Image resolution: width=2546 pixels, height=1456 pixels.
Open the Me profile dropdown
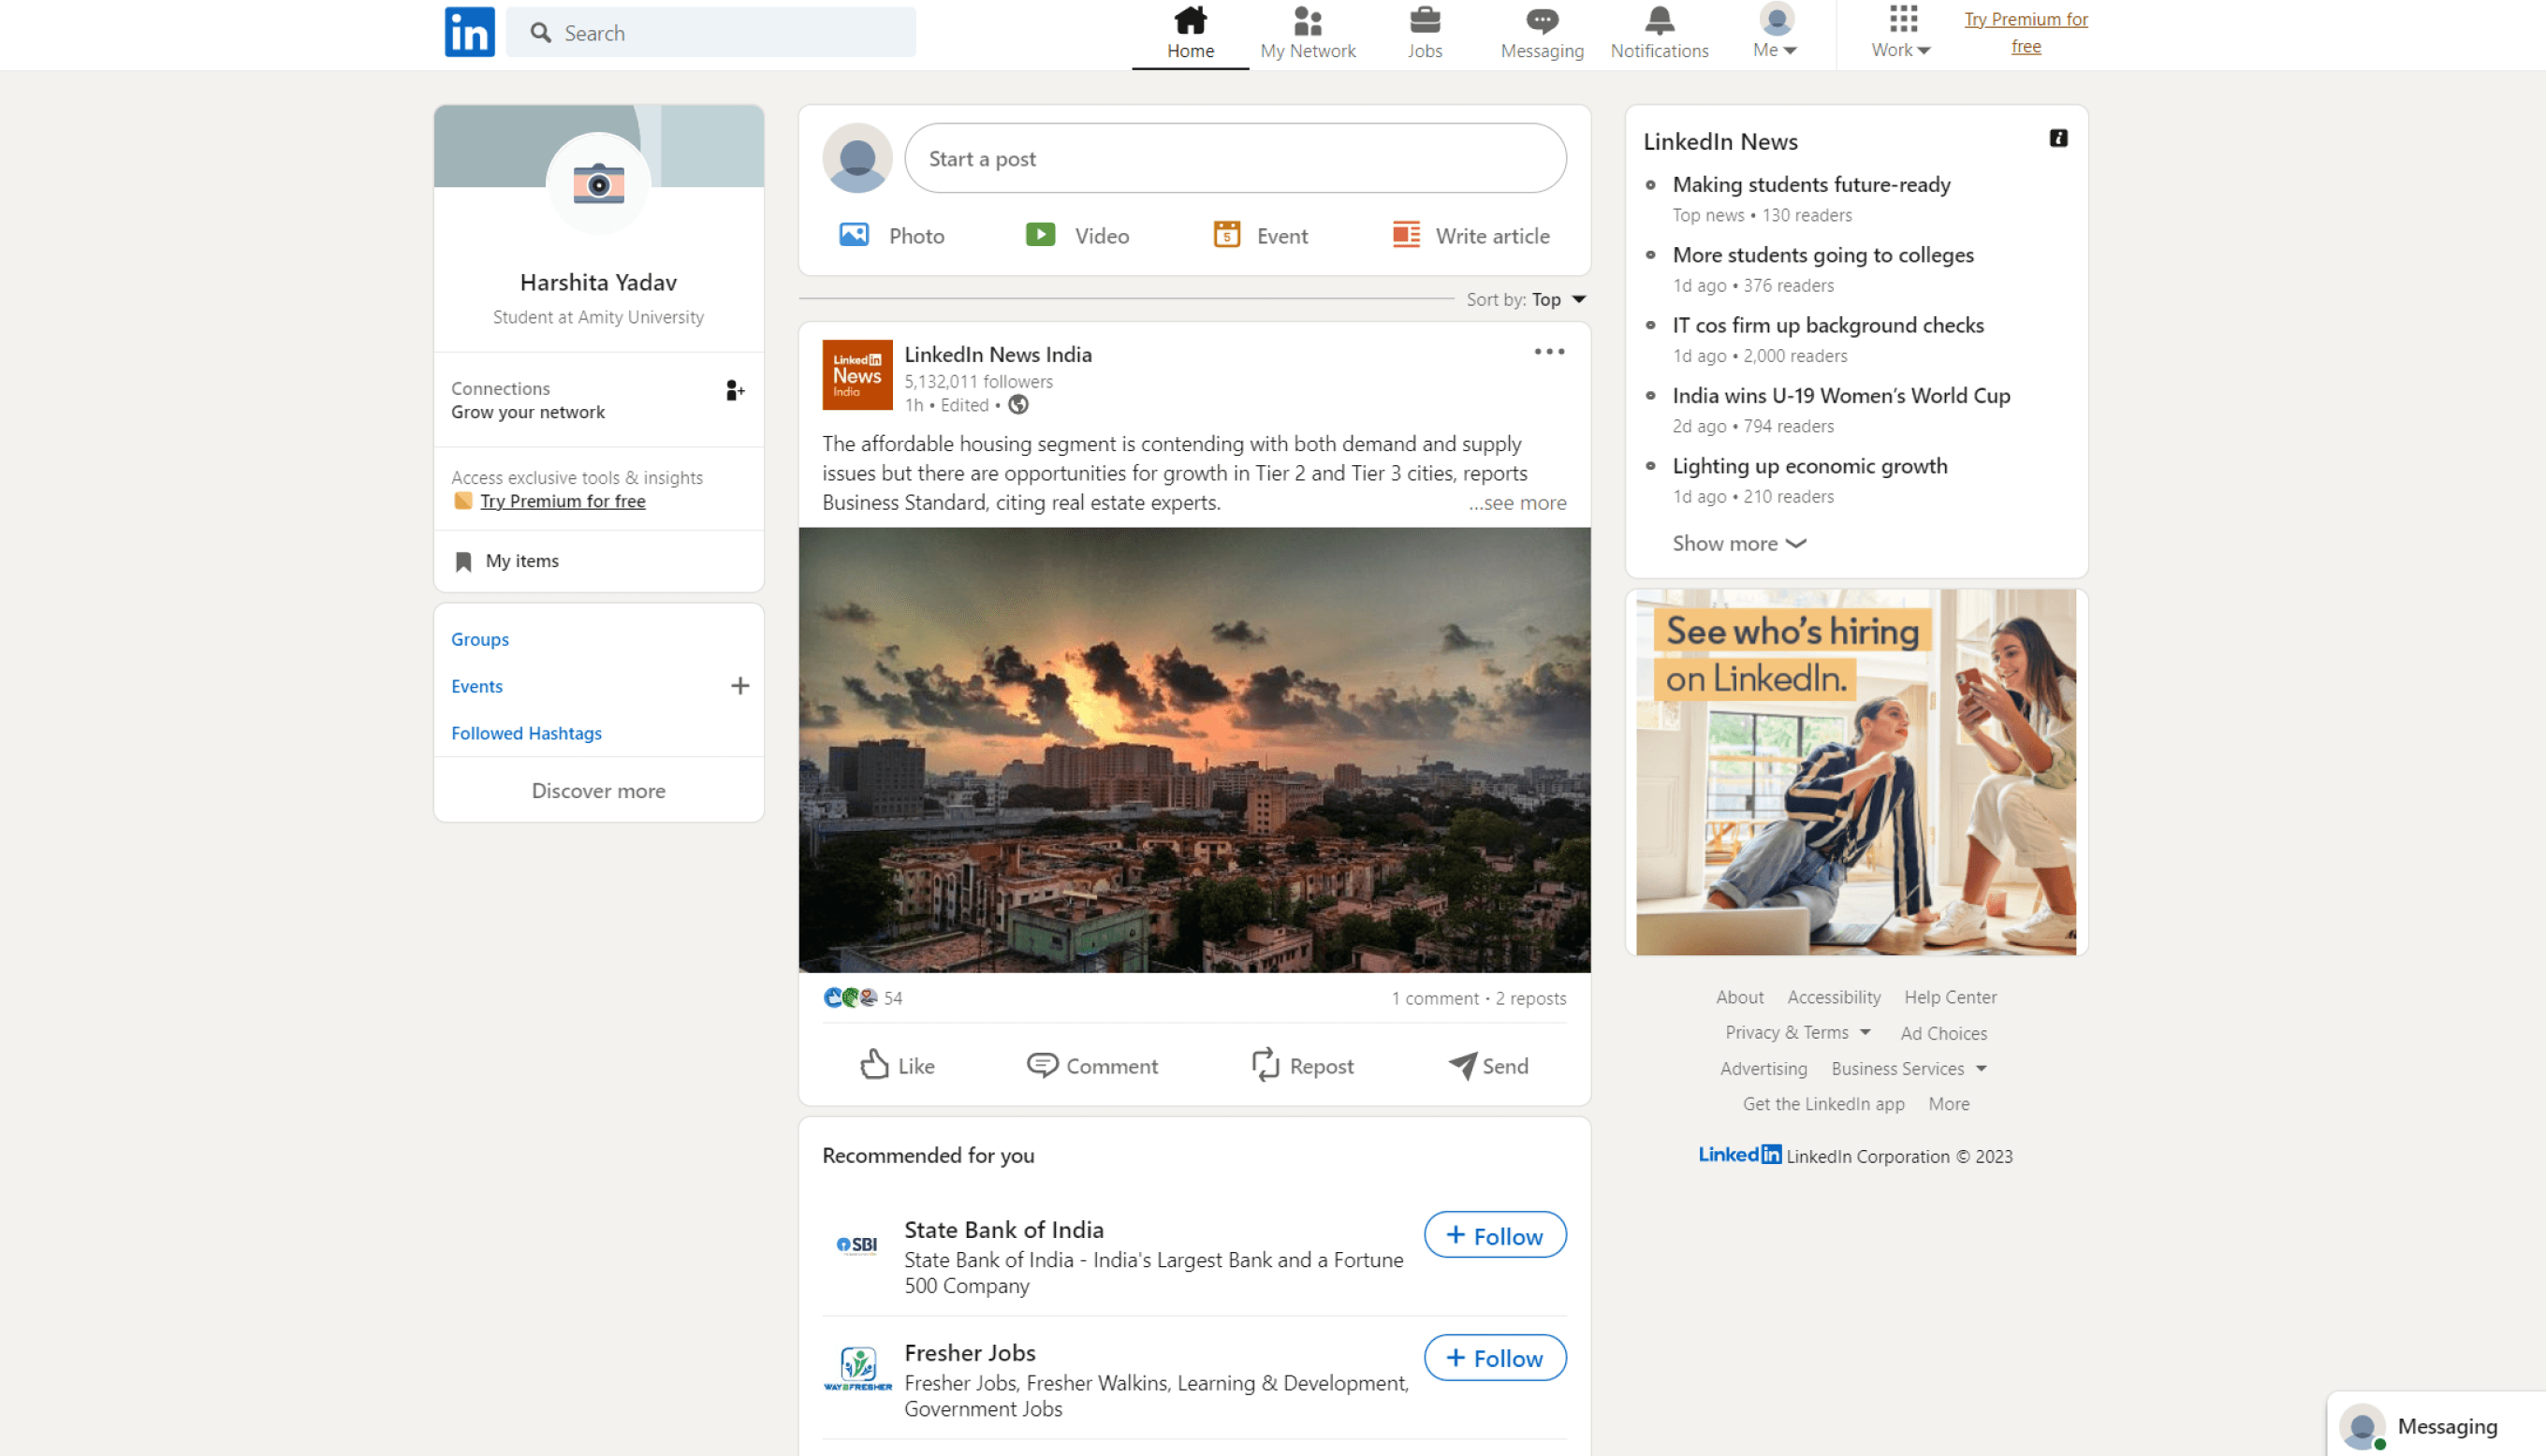(x=1775, y=33)
